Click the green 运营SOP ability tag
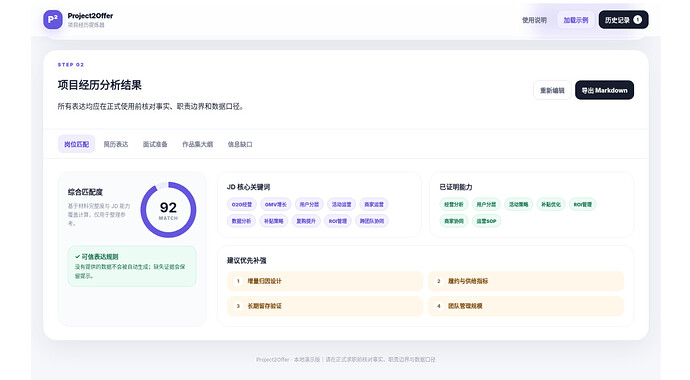 point(486,221)
